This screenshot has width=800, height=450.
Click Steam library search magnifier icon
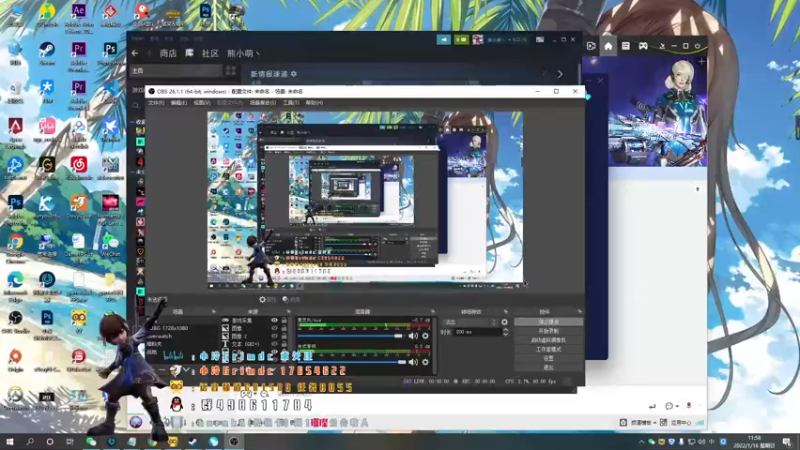[136, 106]
